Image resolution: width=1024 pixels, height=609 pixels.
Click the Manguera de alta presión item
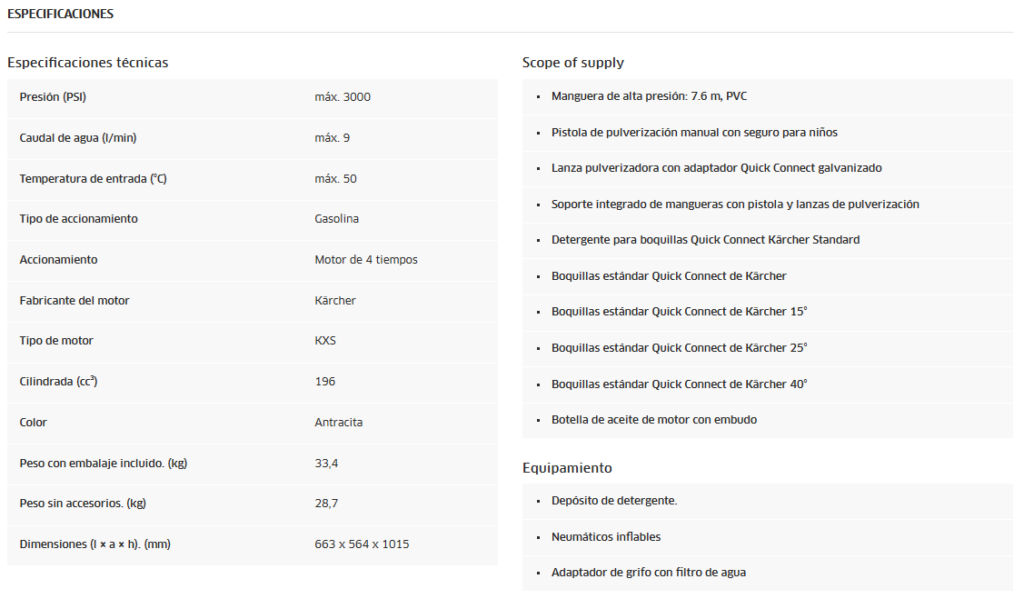point(649,96)
